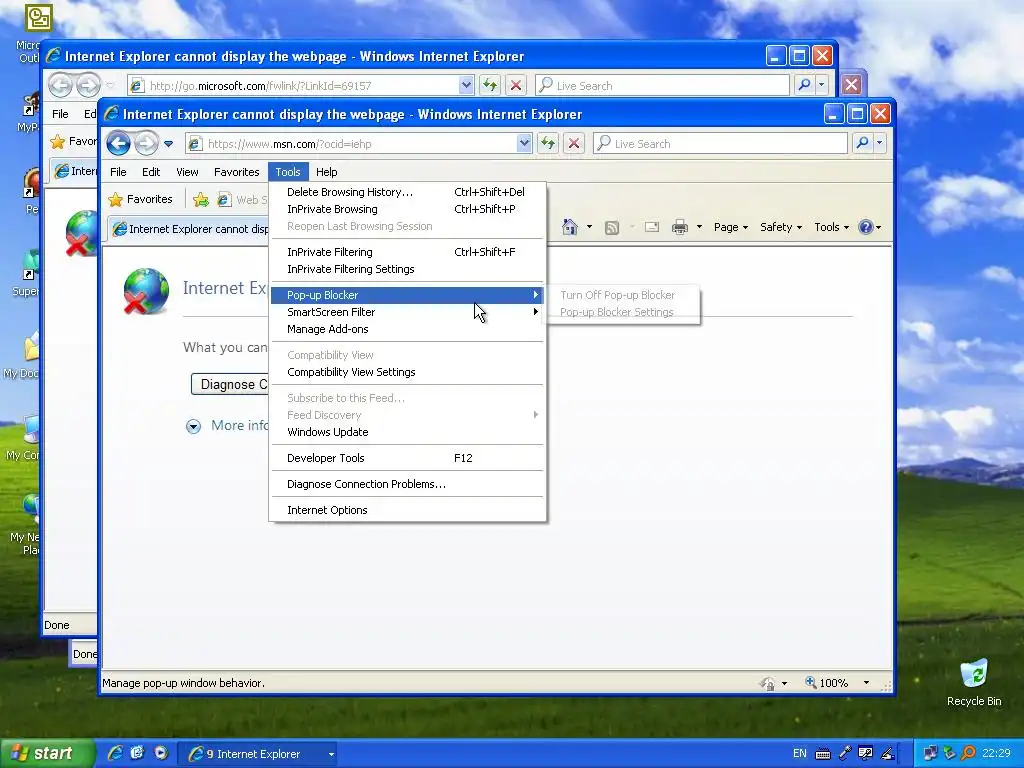
Task: Open address dropdown in back IE window
Action: [466, 85]
